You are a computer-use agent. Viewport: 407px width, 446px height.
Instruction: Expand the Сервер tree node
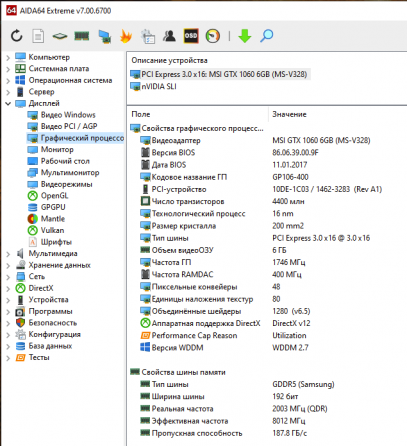pyautogui.click(x=8, y=92)
